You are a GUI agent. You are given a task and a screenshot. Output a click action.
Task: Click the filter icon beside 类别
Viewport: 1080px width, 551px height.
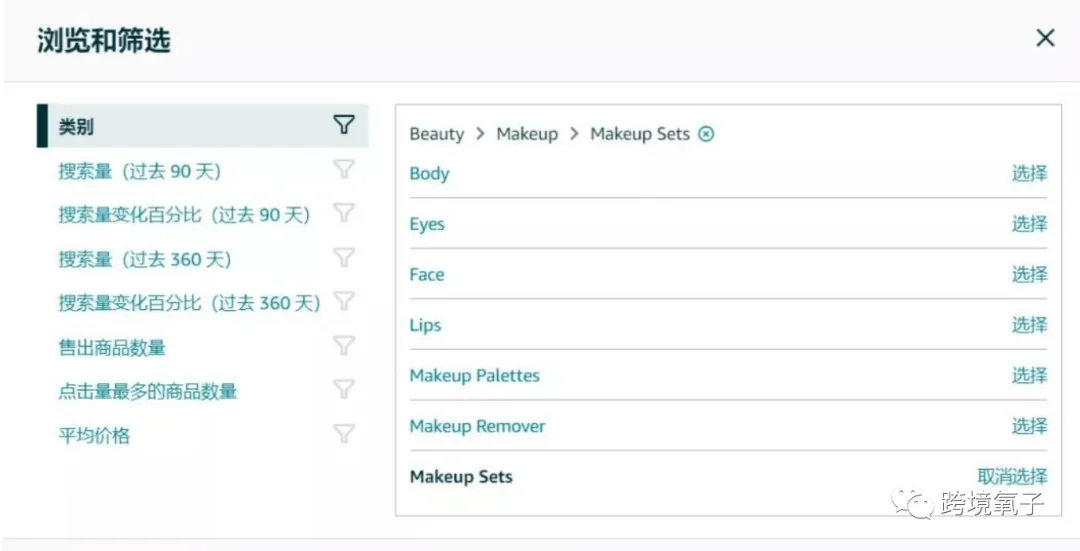pos(344,125)
